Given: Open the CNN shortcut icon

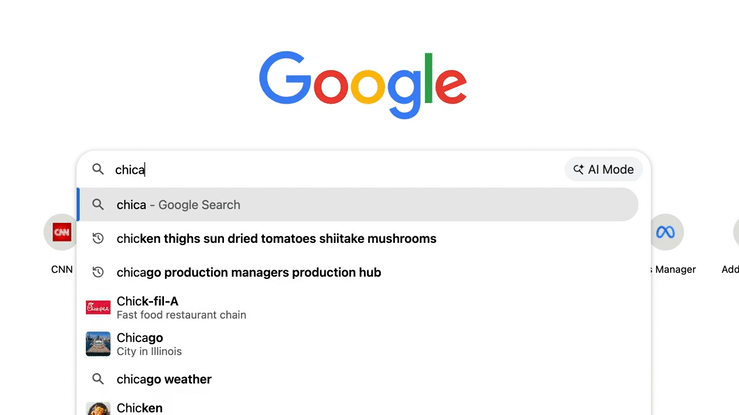Looking at the screenshot, I should point(62,233).
